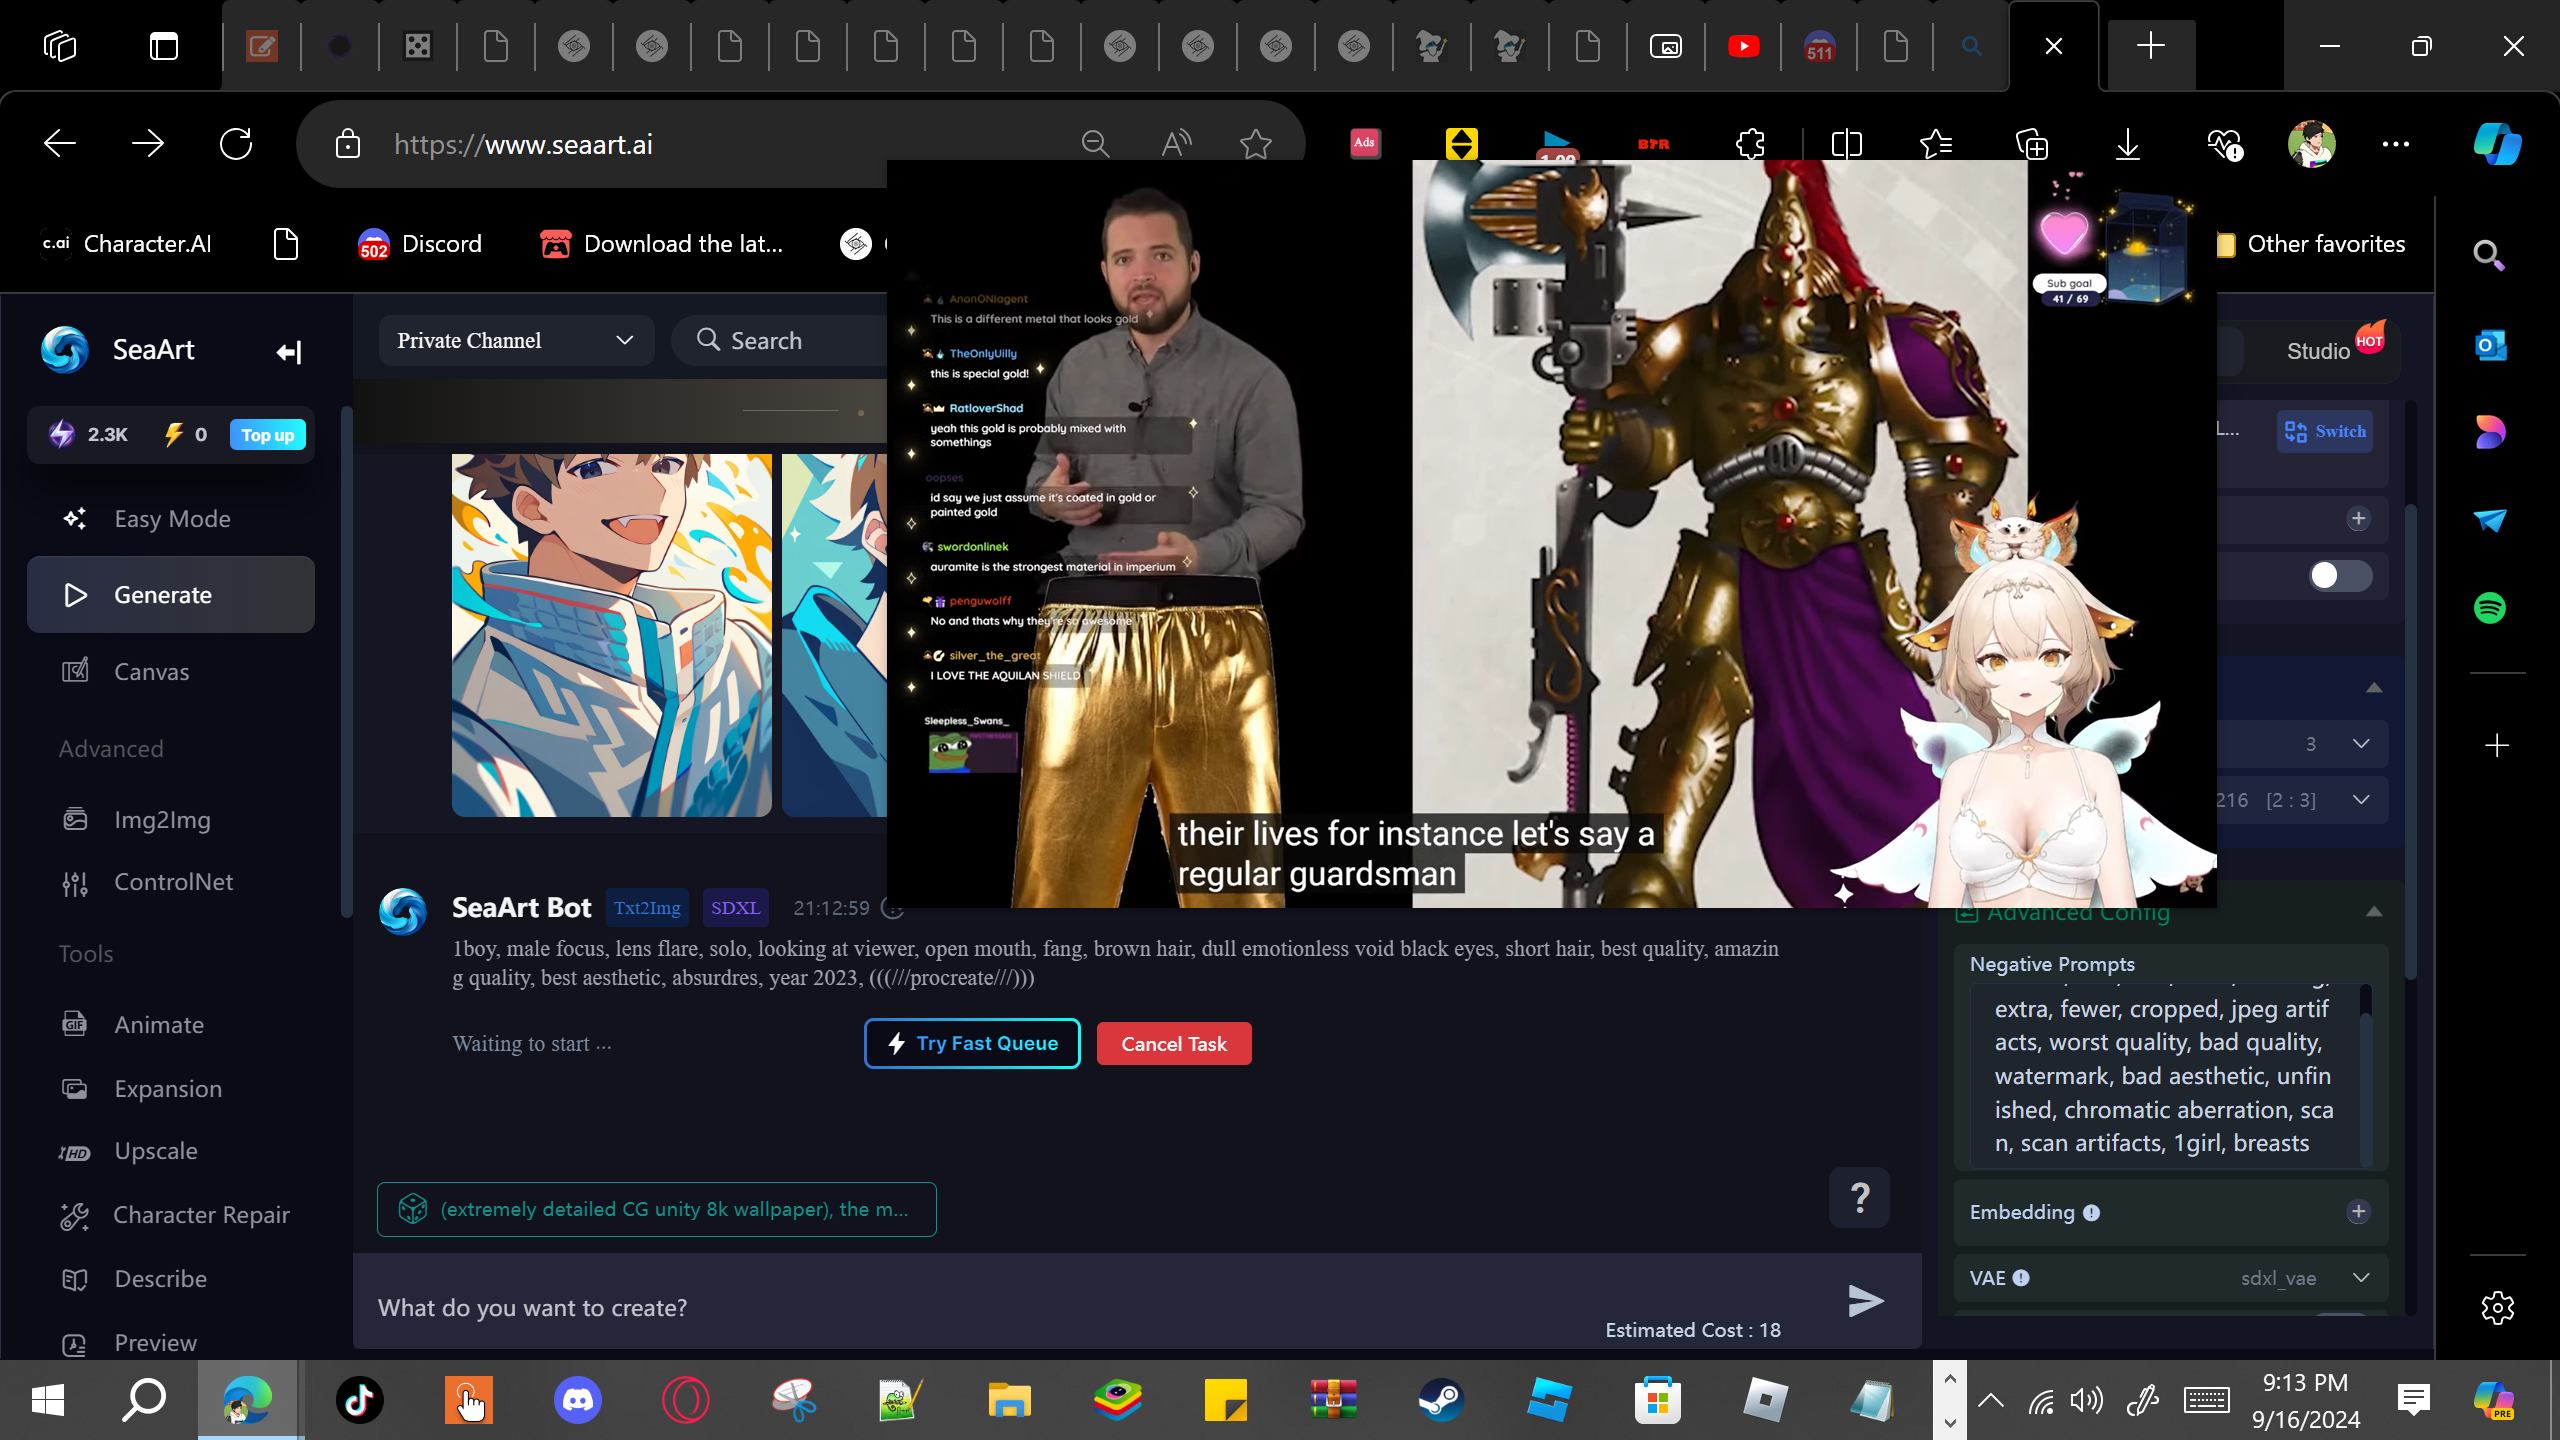Open the volume control in the tray
This screenshot has width=2560, height=1440.
coord(2087,1400)
